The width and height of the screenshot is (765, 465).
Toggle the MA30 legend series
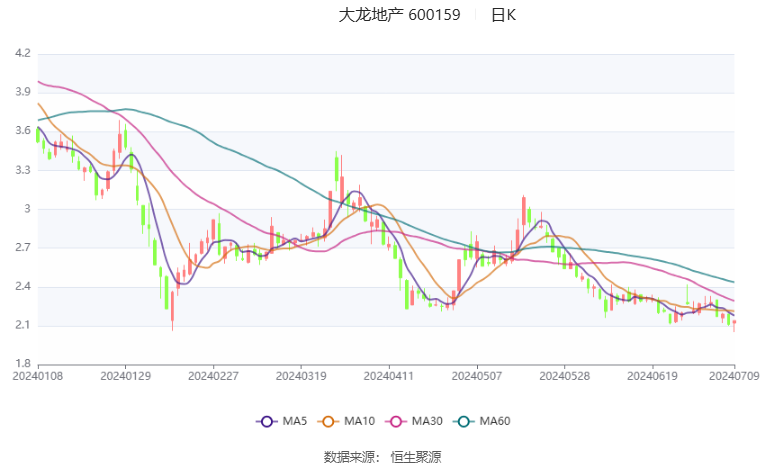tap(414, 421)
